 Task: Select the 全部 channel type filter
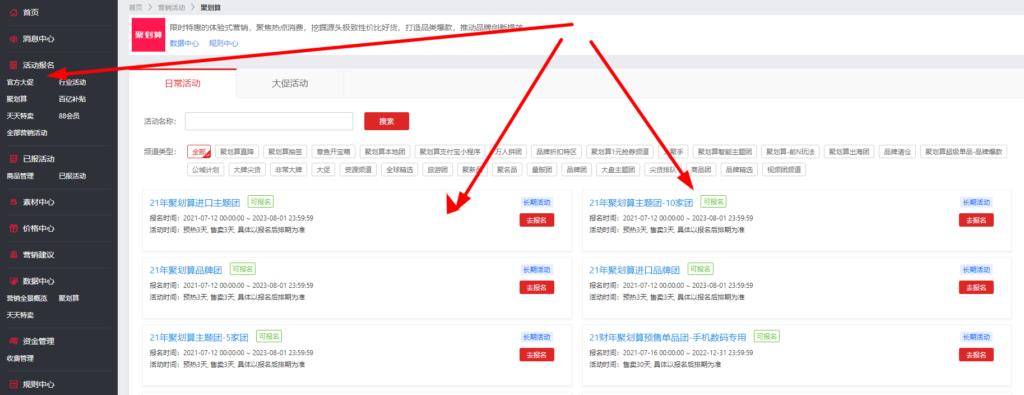click(x=199, y=151)
